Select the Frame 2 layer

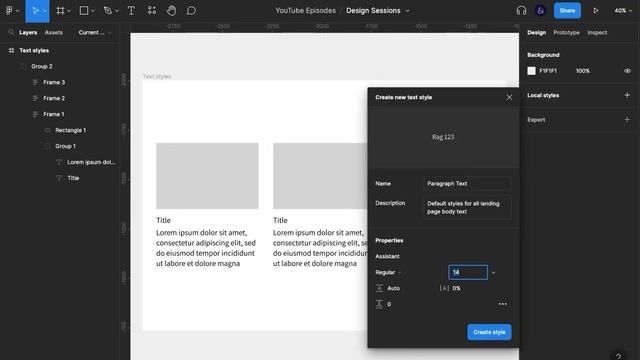click(54, 98)
